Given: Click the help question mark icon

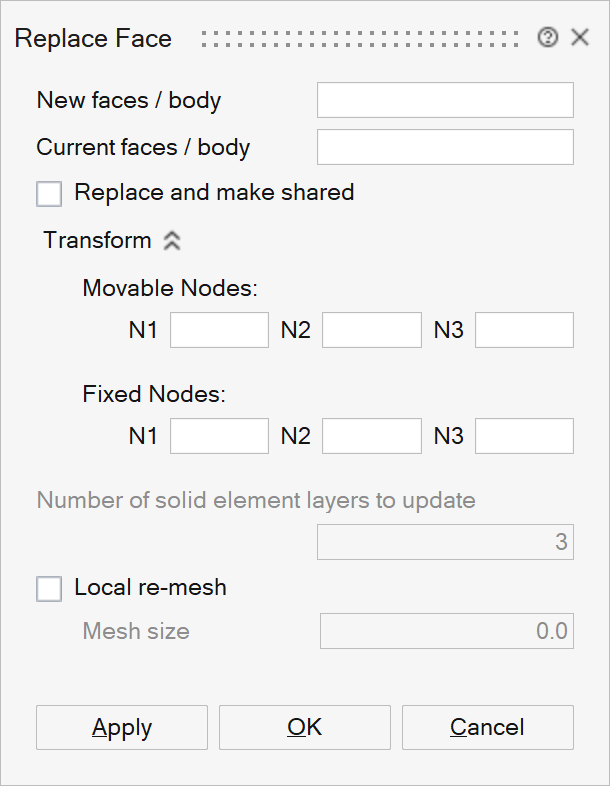Looking at the screenshot, I should tap(547, 38).
